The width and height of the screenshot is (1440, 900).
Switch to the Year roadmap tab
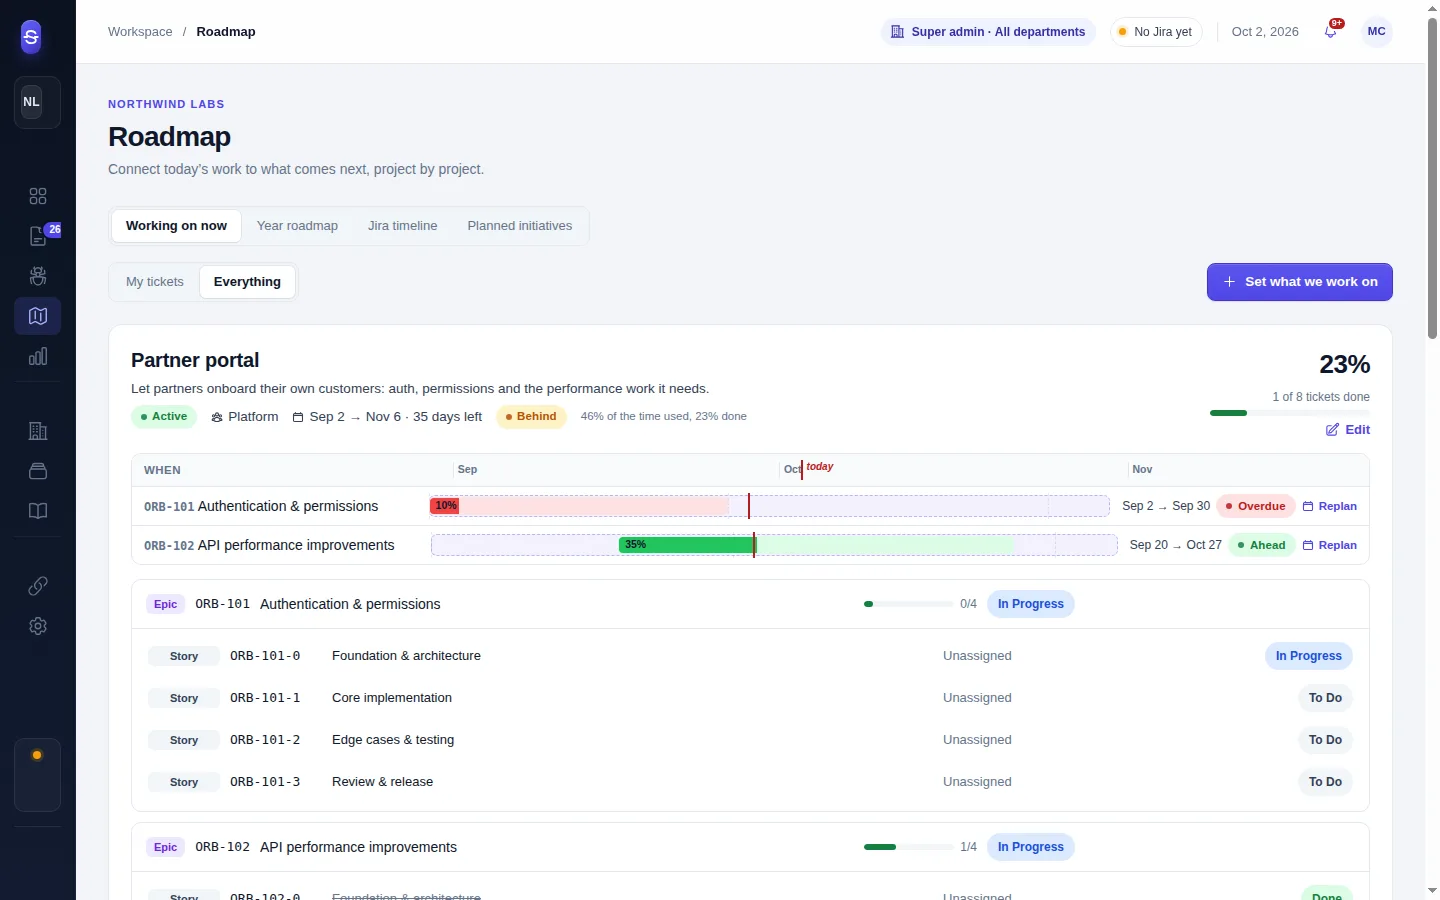(297, 226)
